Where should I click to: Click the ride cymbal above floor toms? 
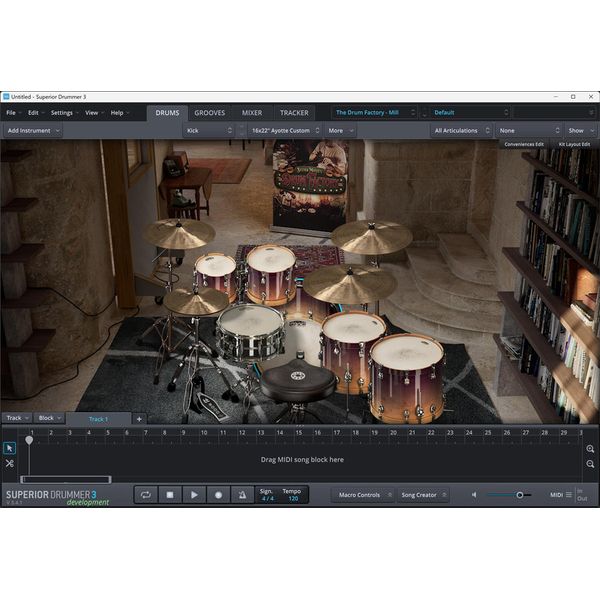click(350, 282)
